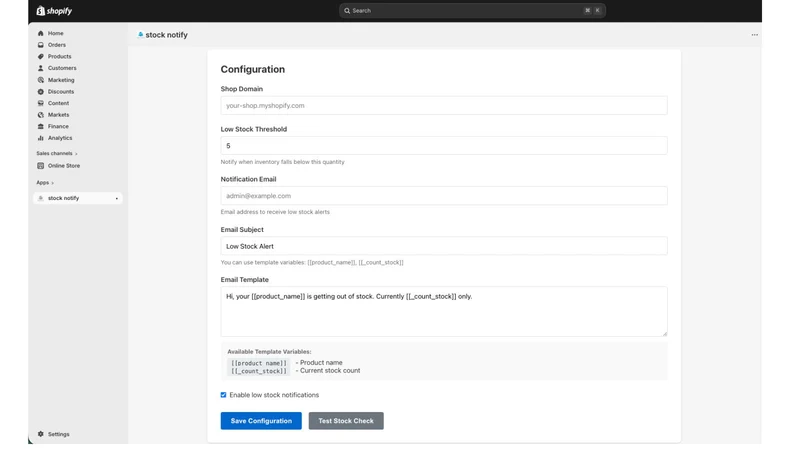The width and height of the screenshot is (800, 450).
Task: Click the top Search bar
Action: click(472, 11)
